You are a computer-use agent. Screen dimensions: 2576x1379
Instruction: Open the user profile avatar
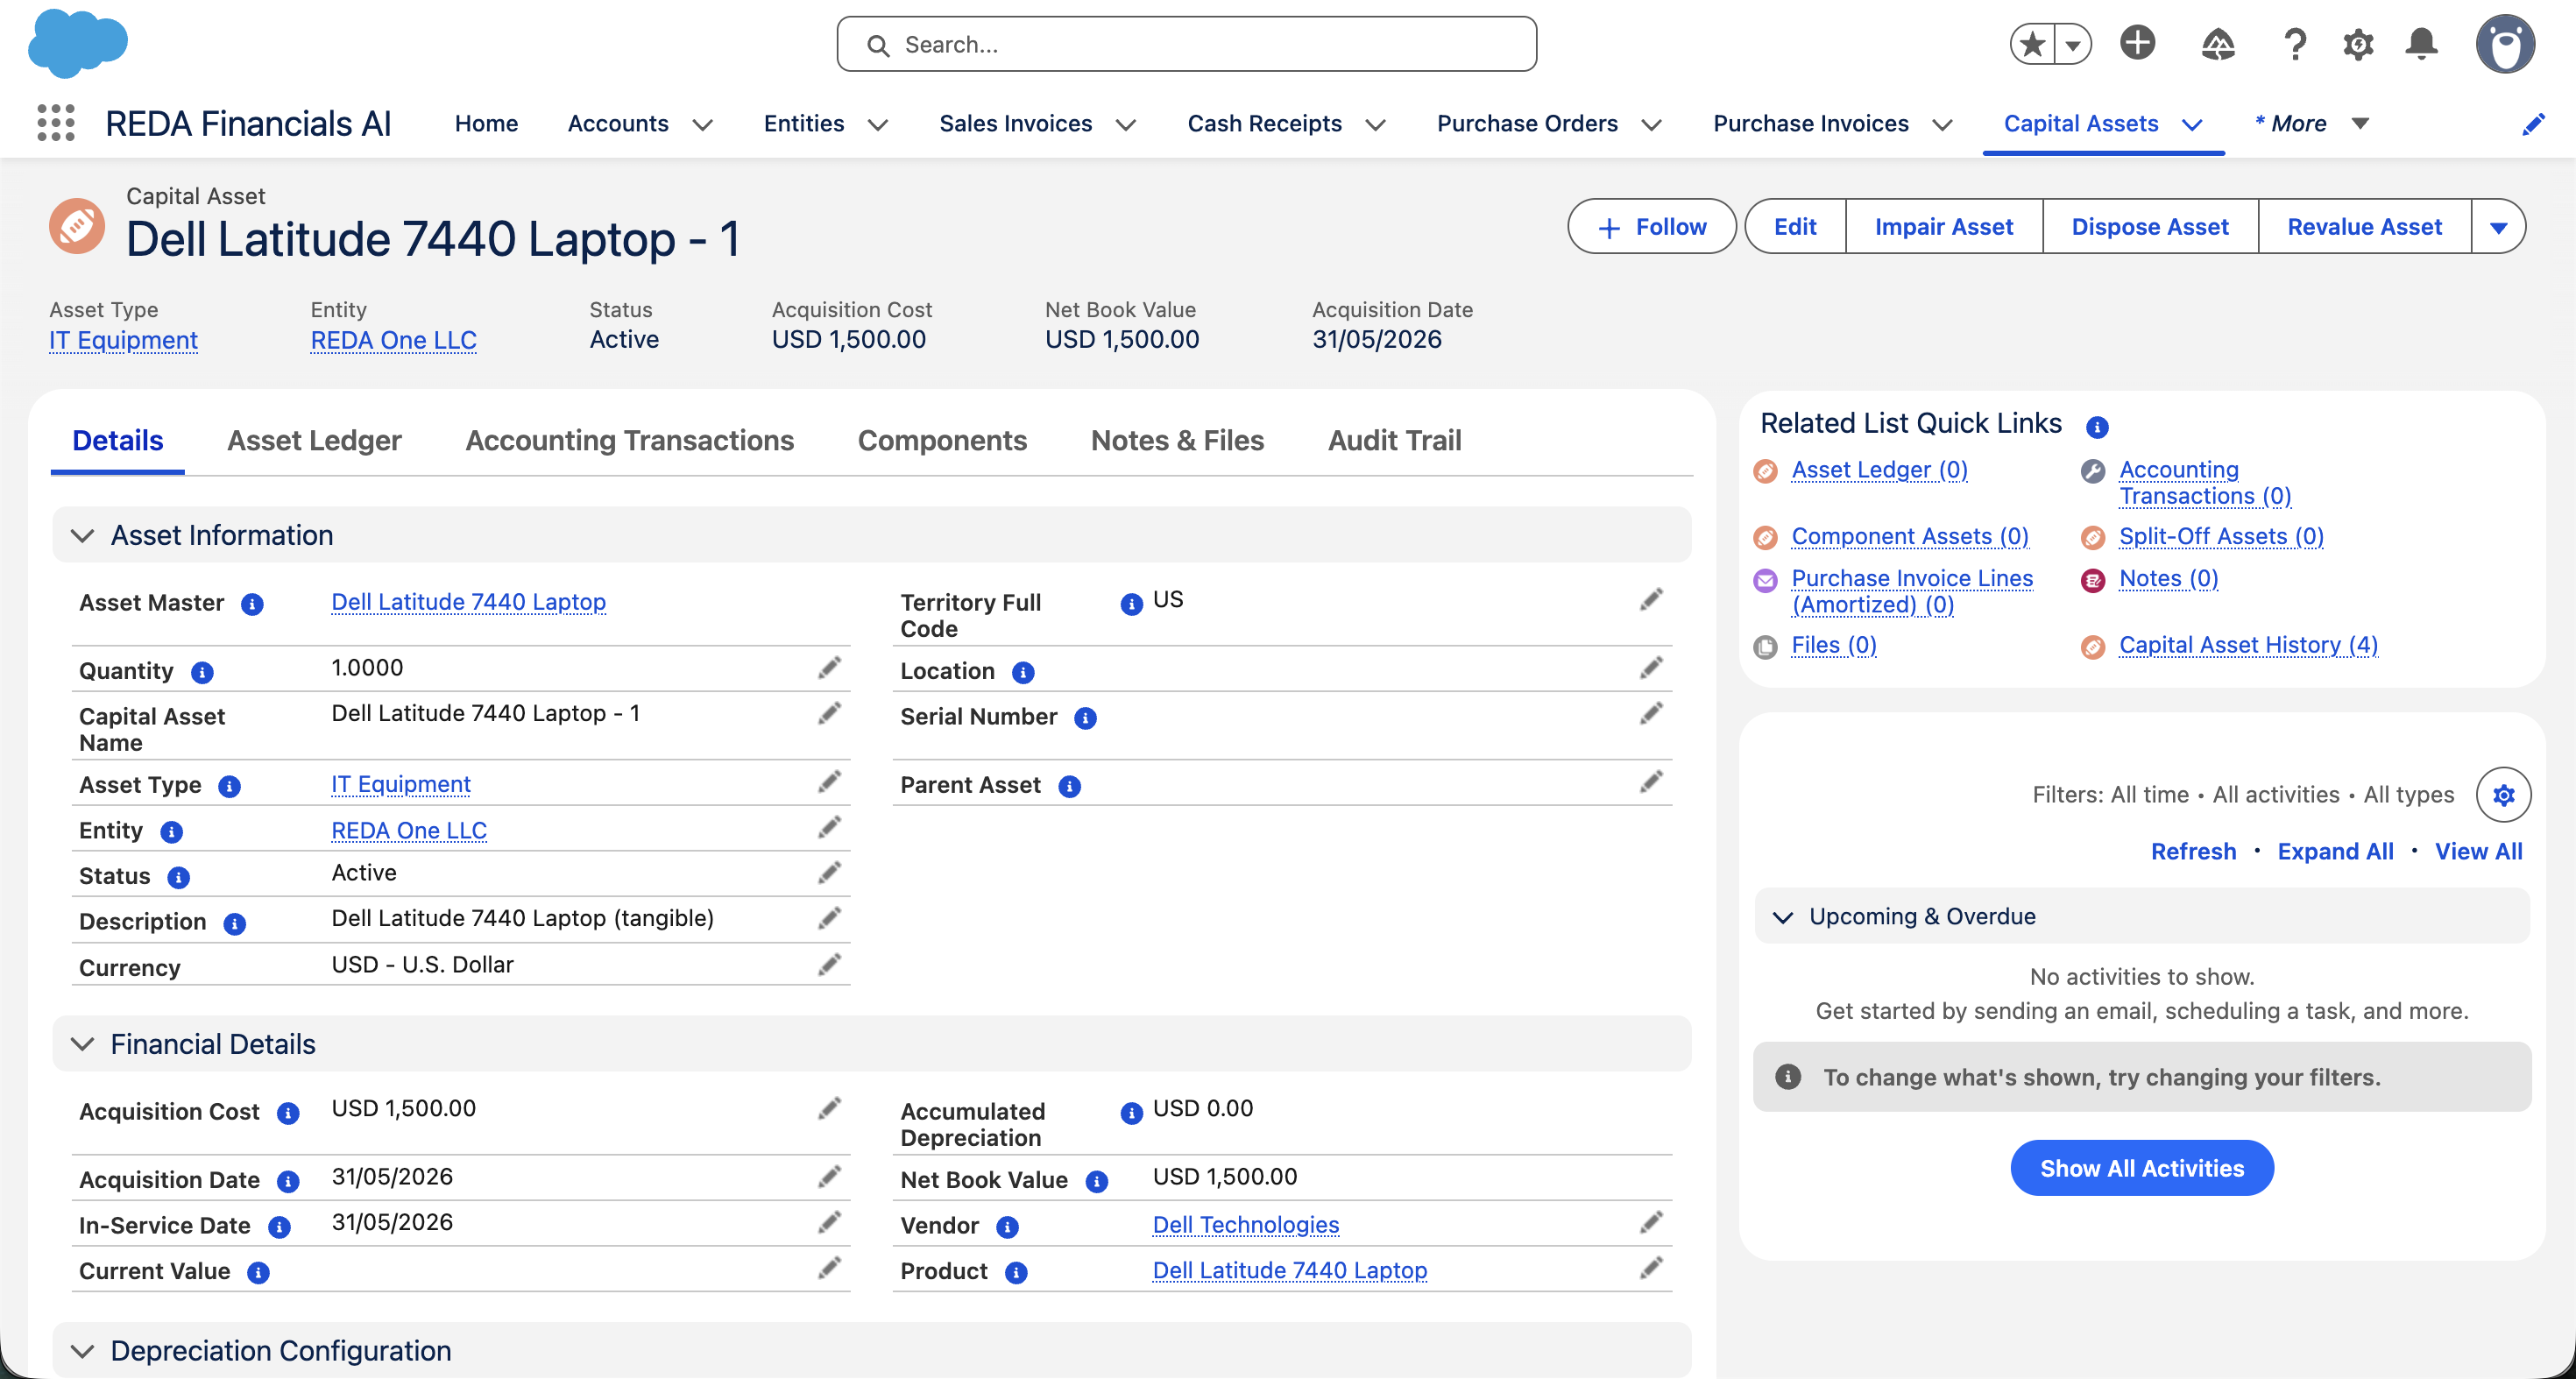(x=2505, y=44)
